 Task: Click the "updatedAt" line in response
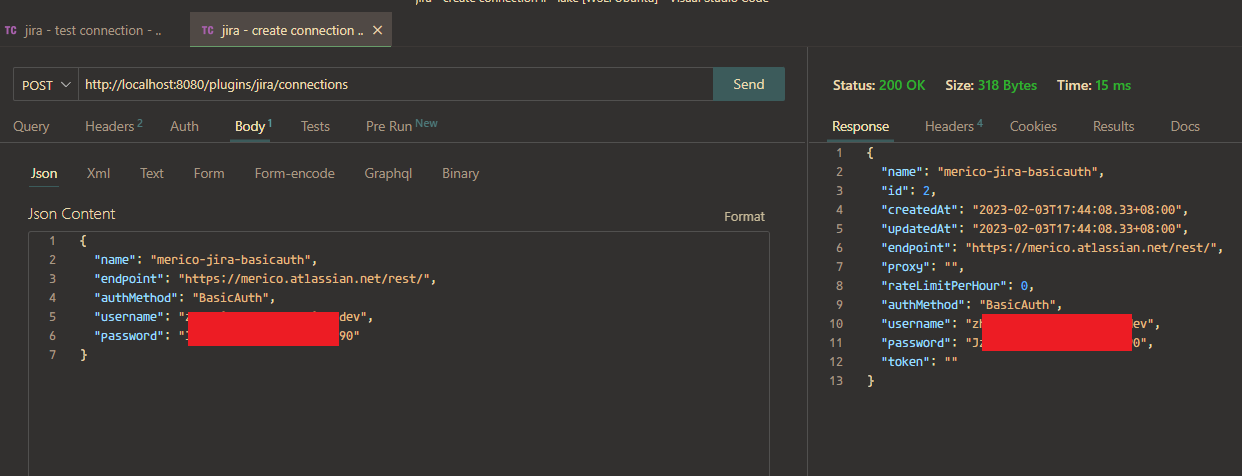(x=1034, y=228)
